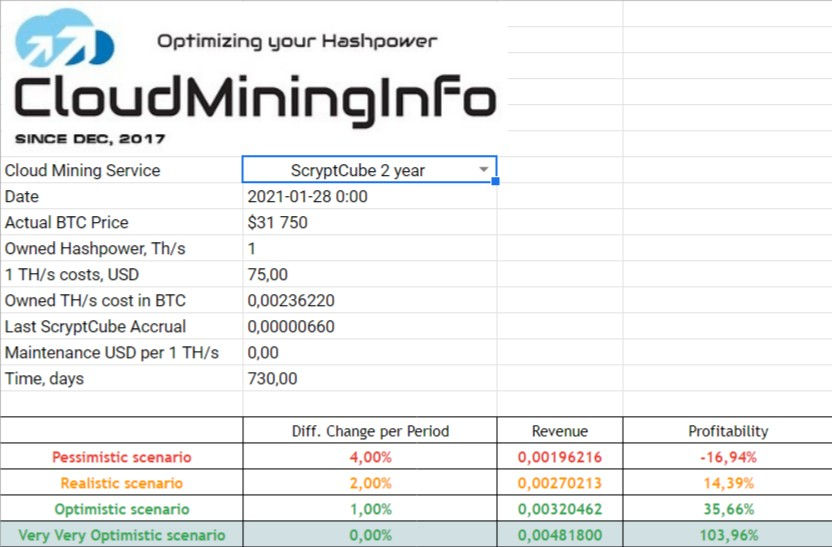Click the CloudMiningInfo cloud logo
The height and width of the screenshot is (547, 832).
[65, 38]
